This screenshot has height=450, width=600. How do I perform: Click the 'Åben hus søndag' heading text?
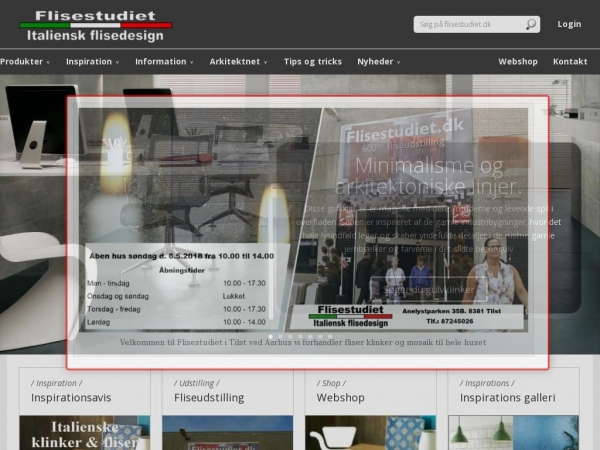point(181,256)
